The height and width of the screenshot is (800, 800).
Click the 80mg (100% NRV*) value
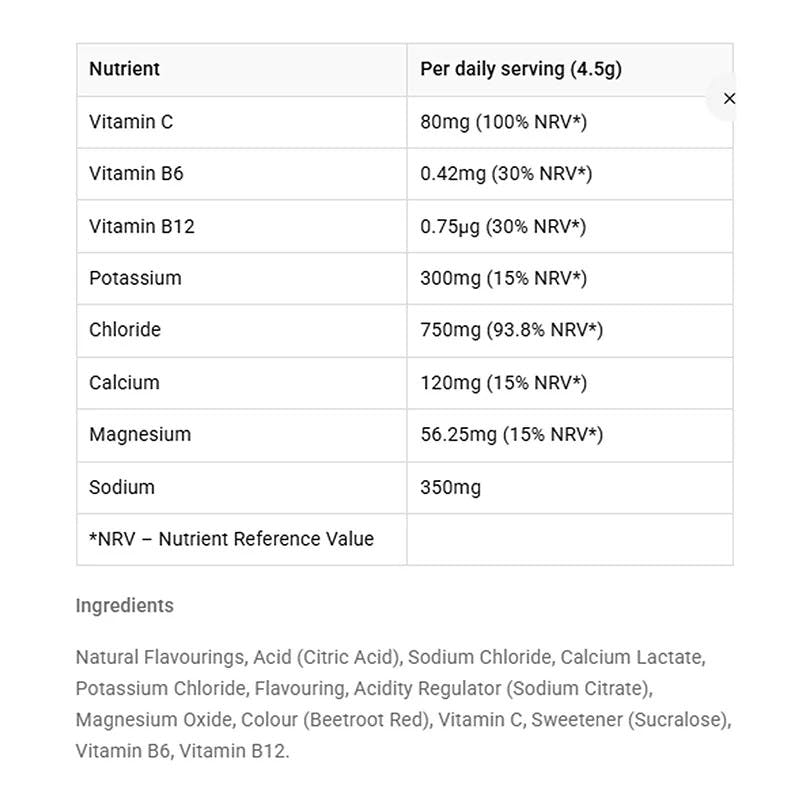(x=504, y=122)
